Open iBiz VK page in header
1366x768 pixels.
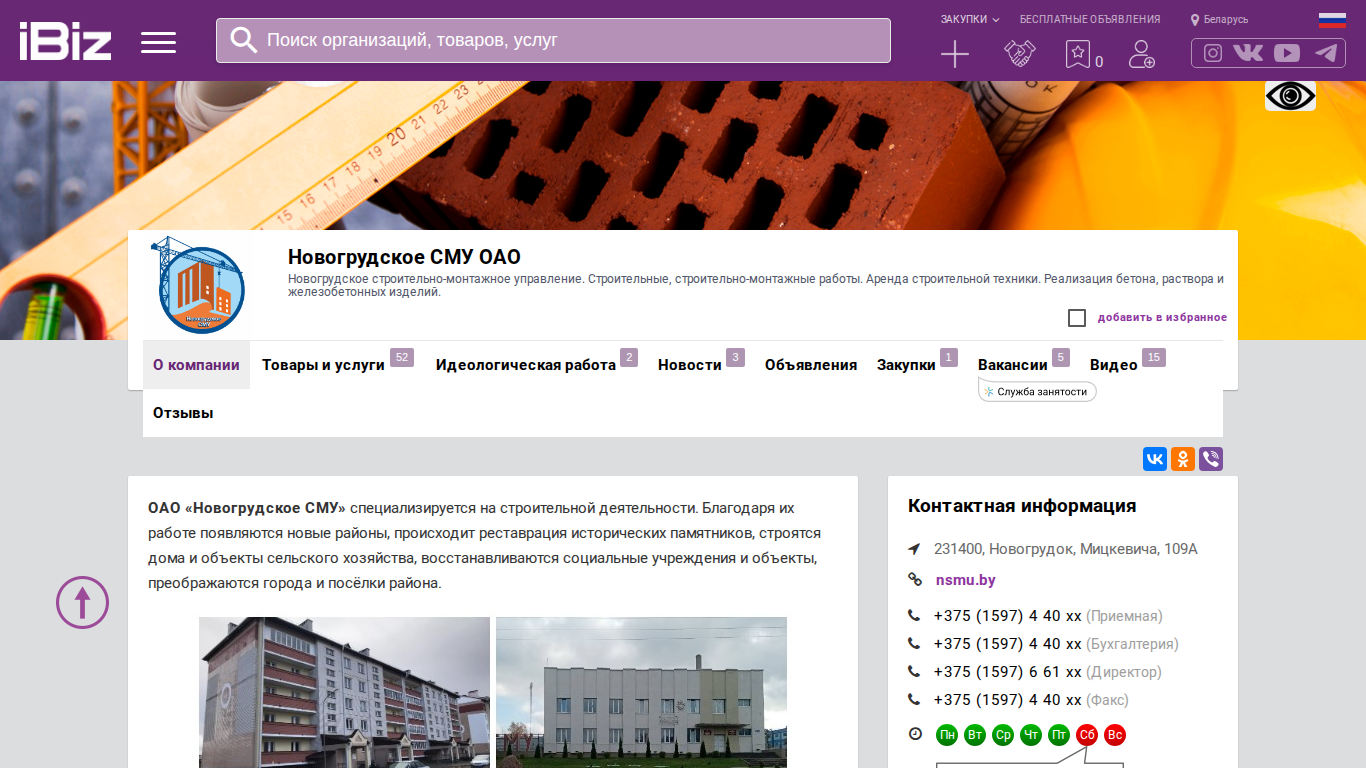(x=1248, y=53)
